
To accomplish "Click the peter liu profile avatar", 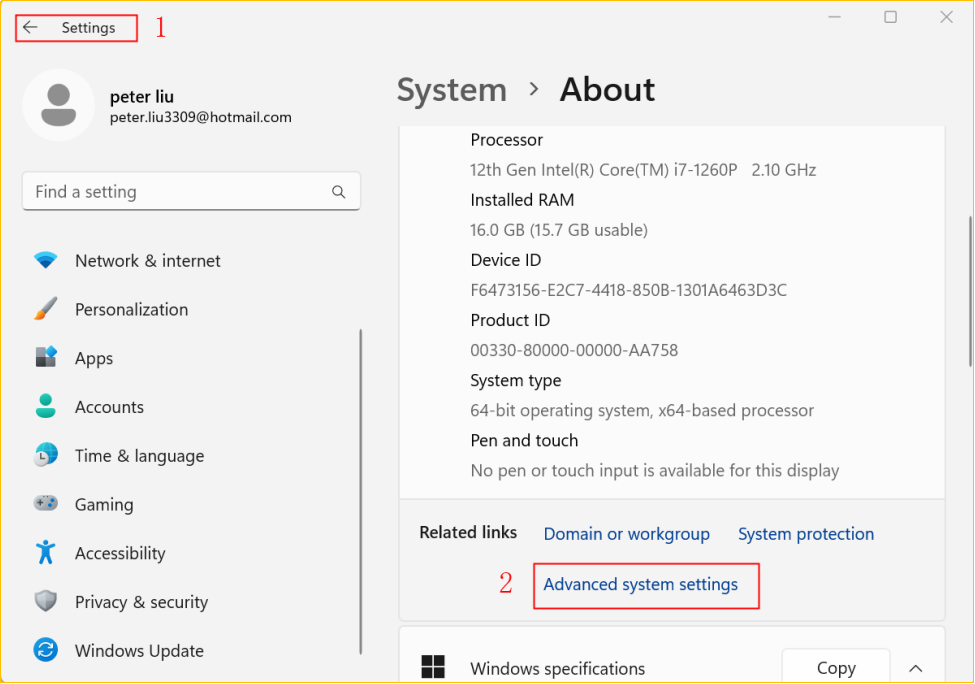I will (x=58, y=105).
